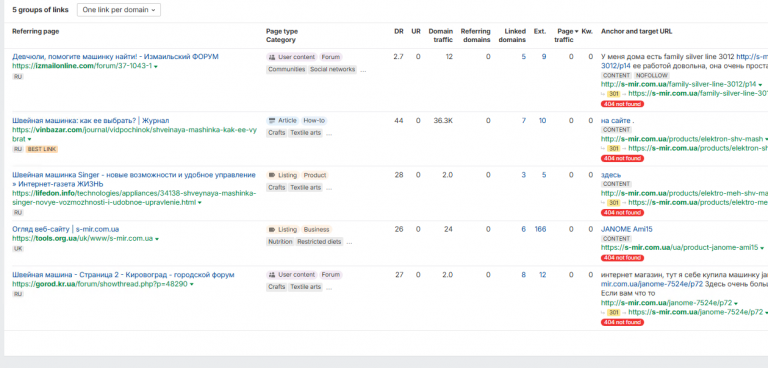The image size is (768, 368).
Task: Click the UK language tag under tools.org.ua
Action: pyautogui.click(x=18, y=249)
